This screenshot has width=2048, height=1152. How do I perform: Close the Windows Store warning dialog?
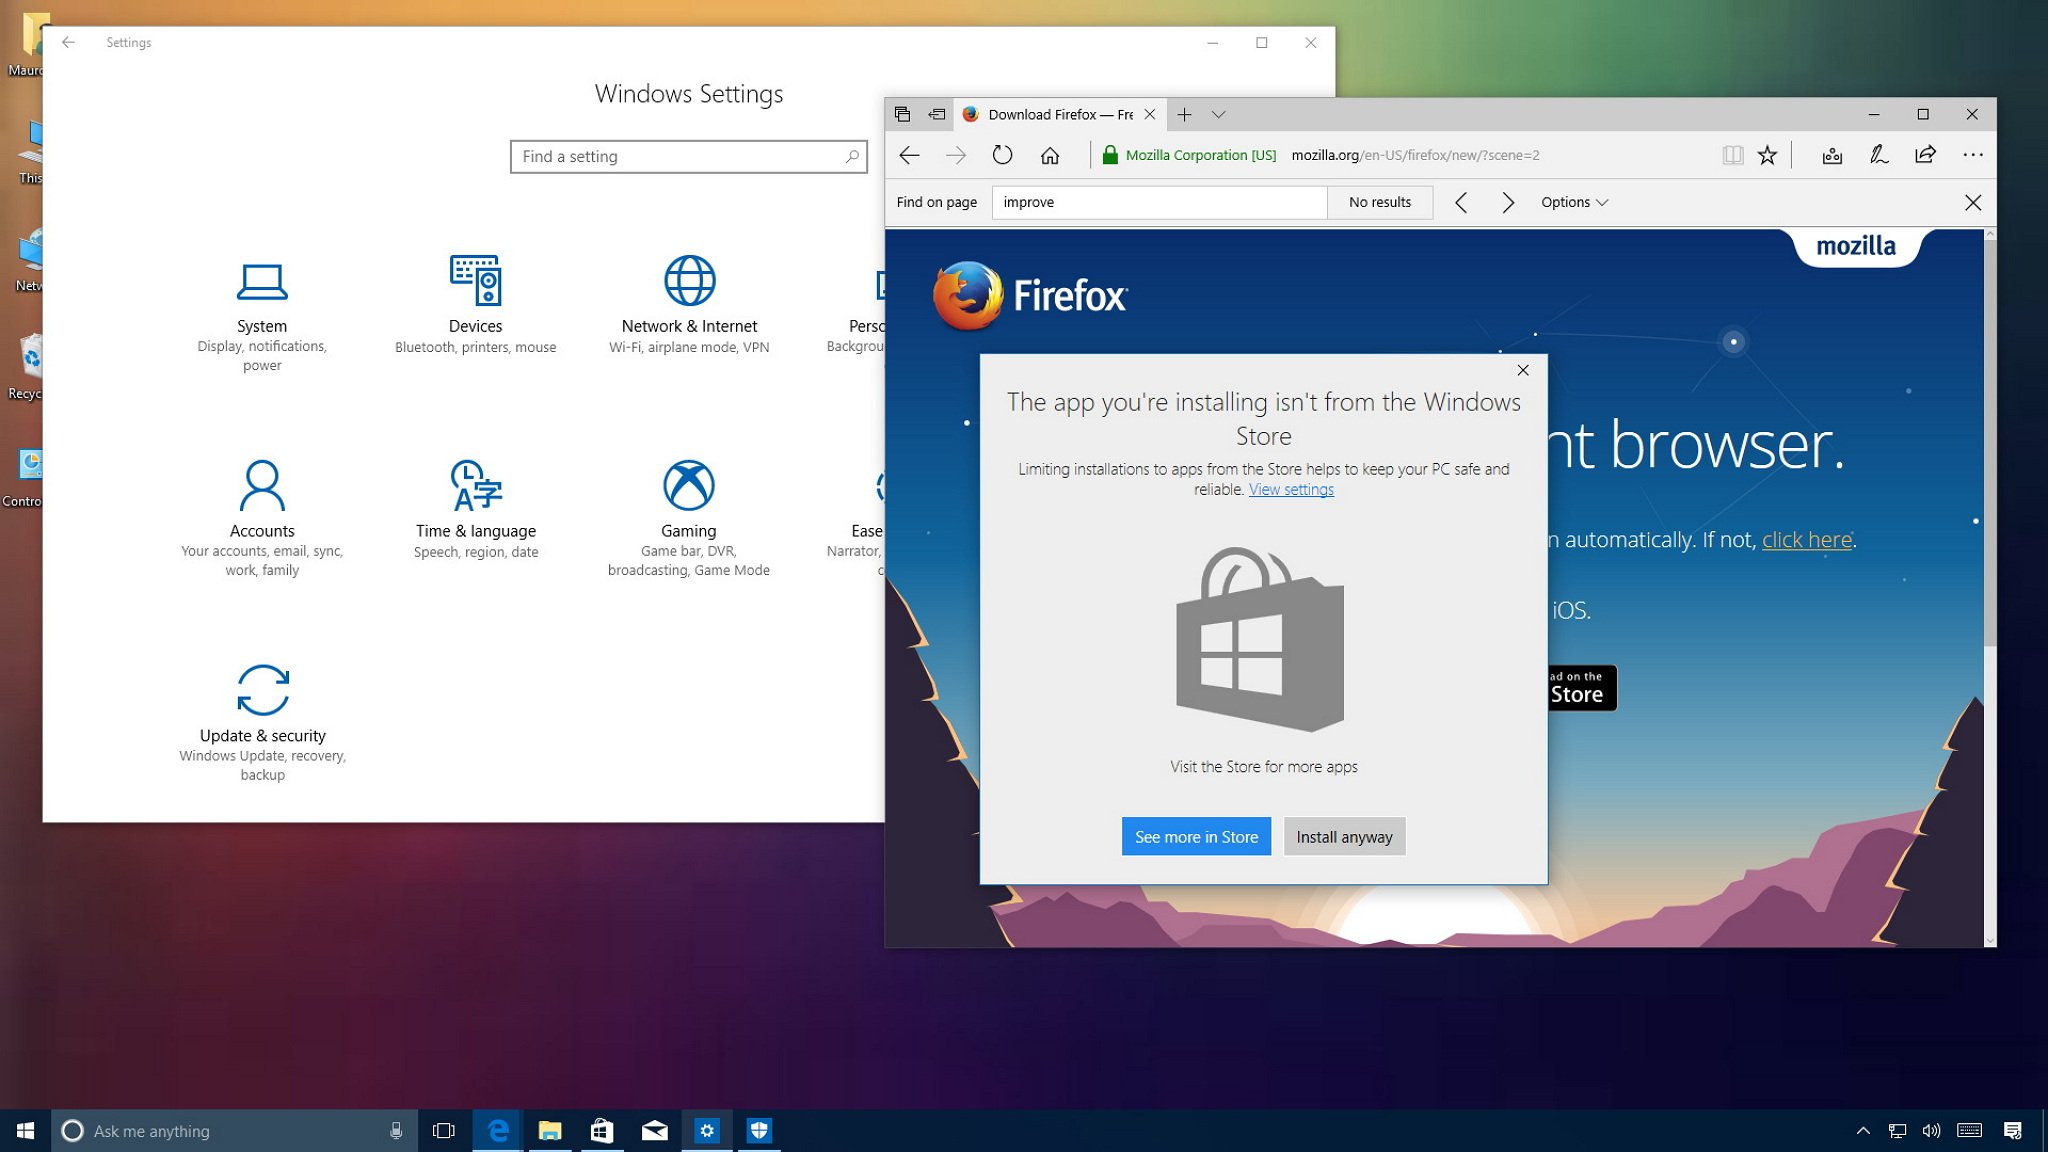pos(1523,370)
